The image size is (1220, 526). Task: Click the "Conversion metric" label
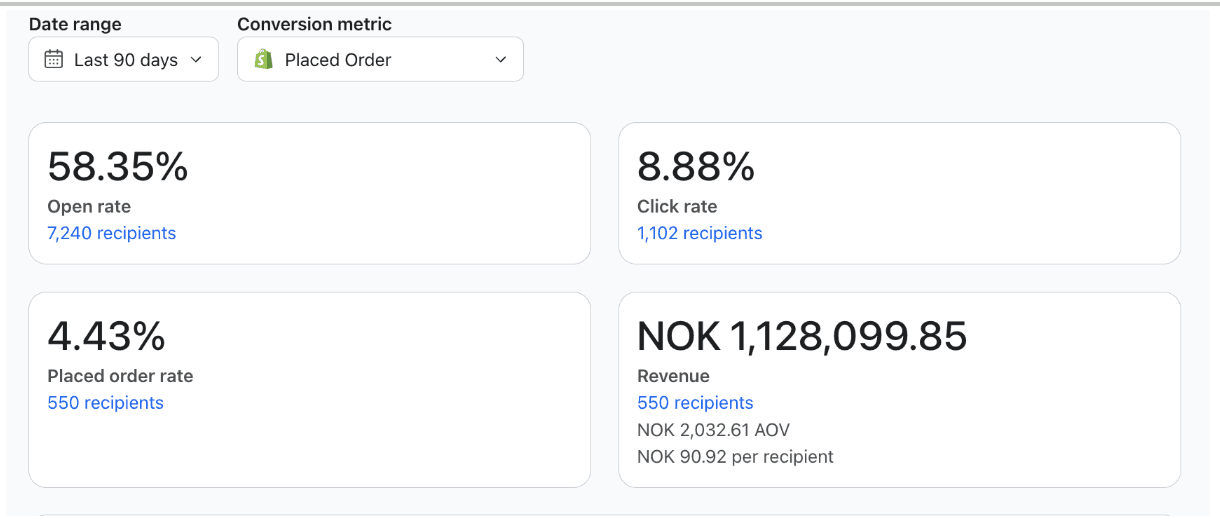[x=315, y=24]
